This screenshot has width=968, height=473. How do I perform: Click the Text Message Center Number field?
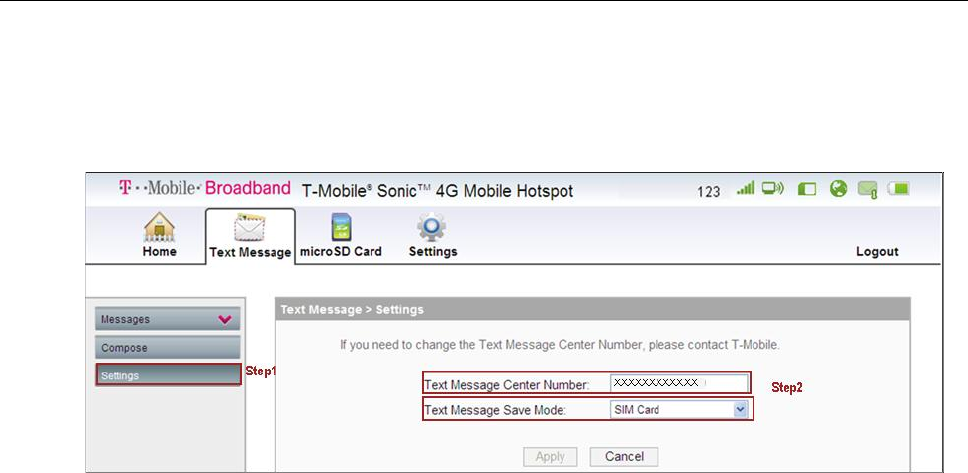click(x=679, y=383)
